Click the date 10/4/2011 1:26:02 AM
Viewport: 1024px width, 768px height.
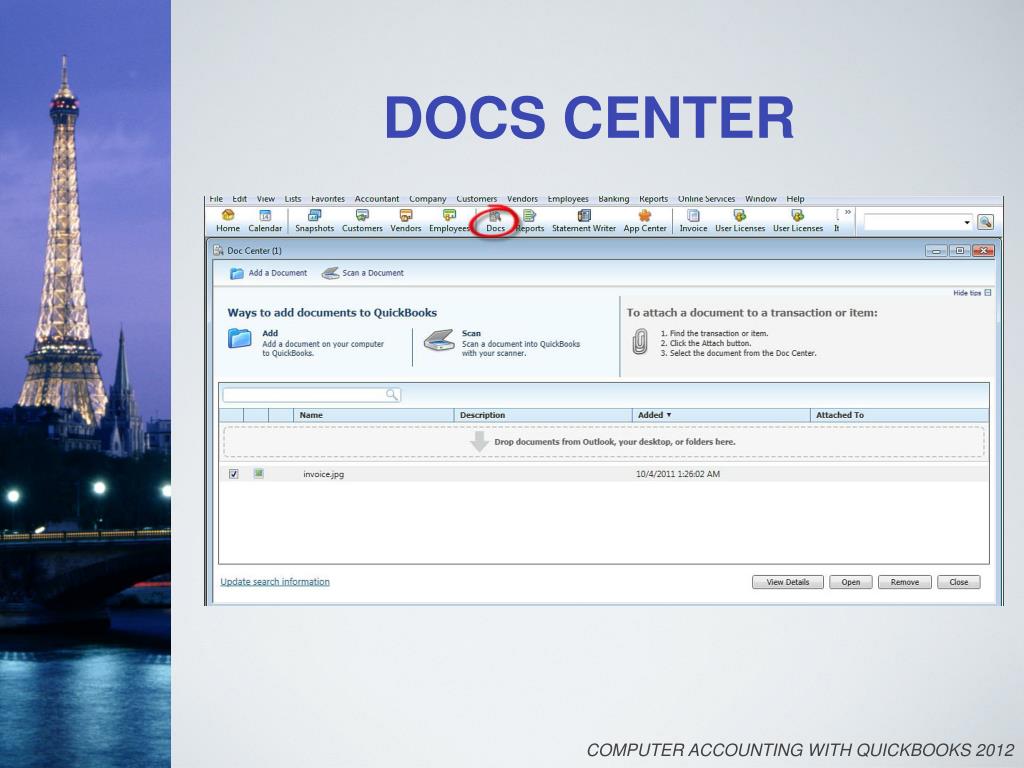click(678, 474)
